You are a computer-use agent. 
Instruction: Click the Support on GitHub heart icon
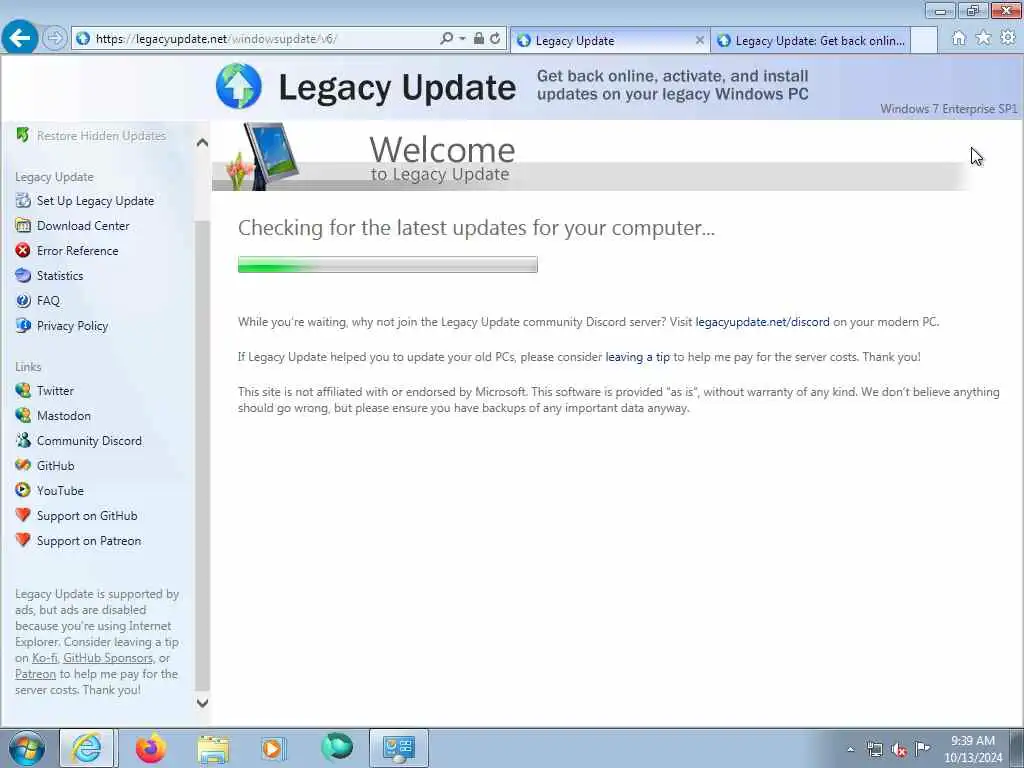(x=23, y=515)
